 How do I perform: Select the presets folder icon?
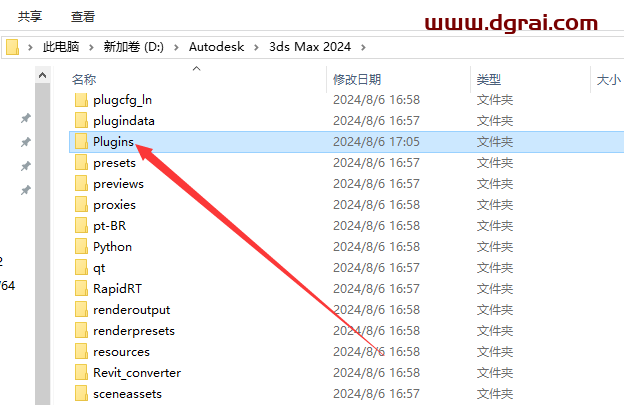(81, 163)
